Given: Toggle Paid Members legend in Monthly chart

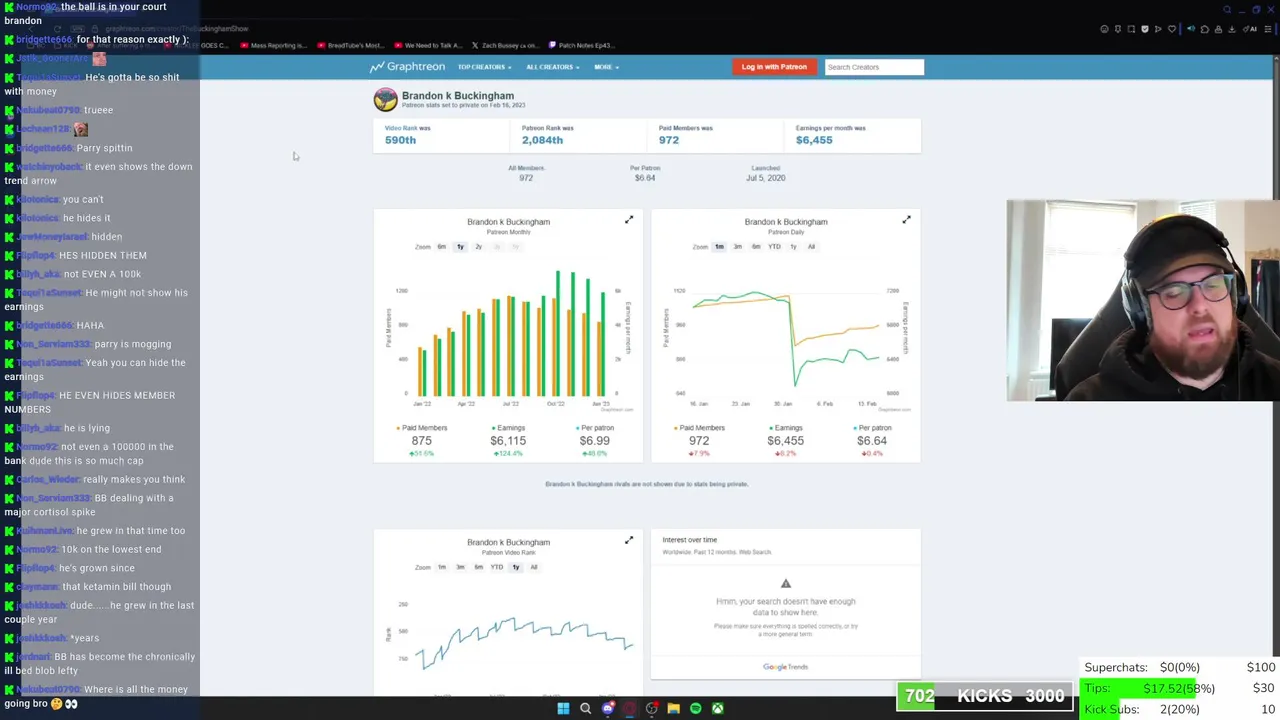Looking at the screenshot, I should (x=422, y=428).
